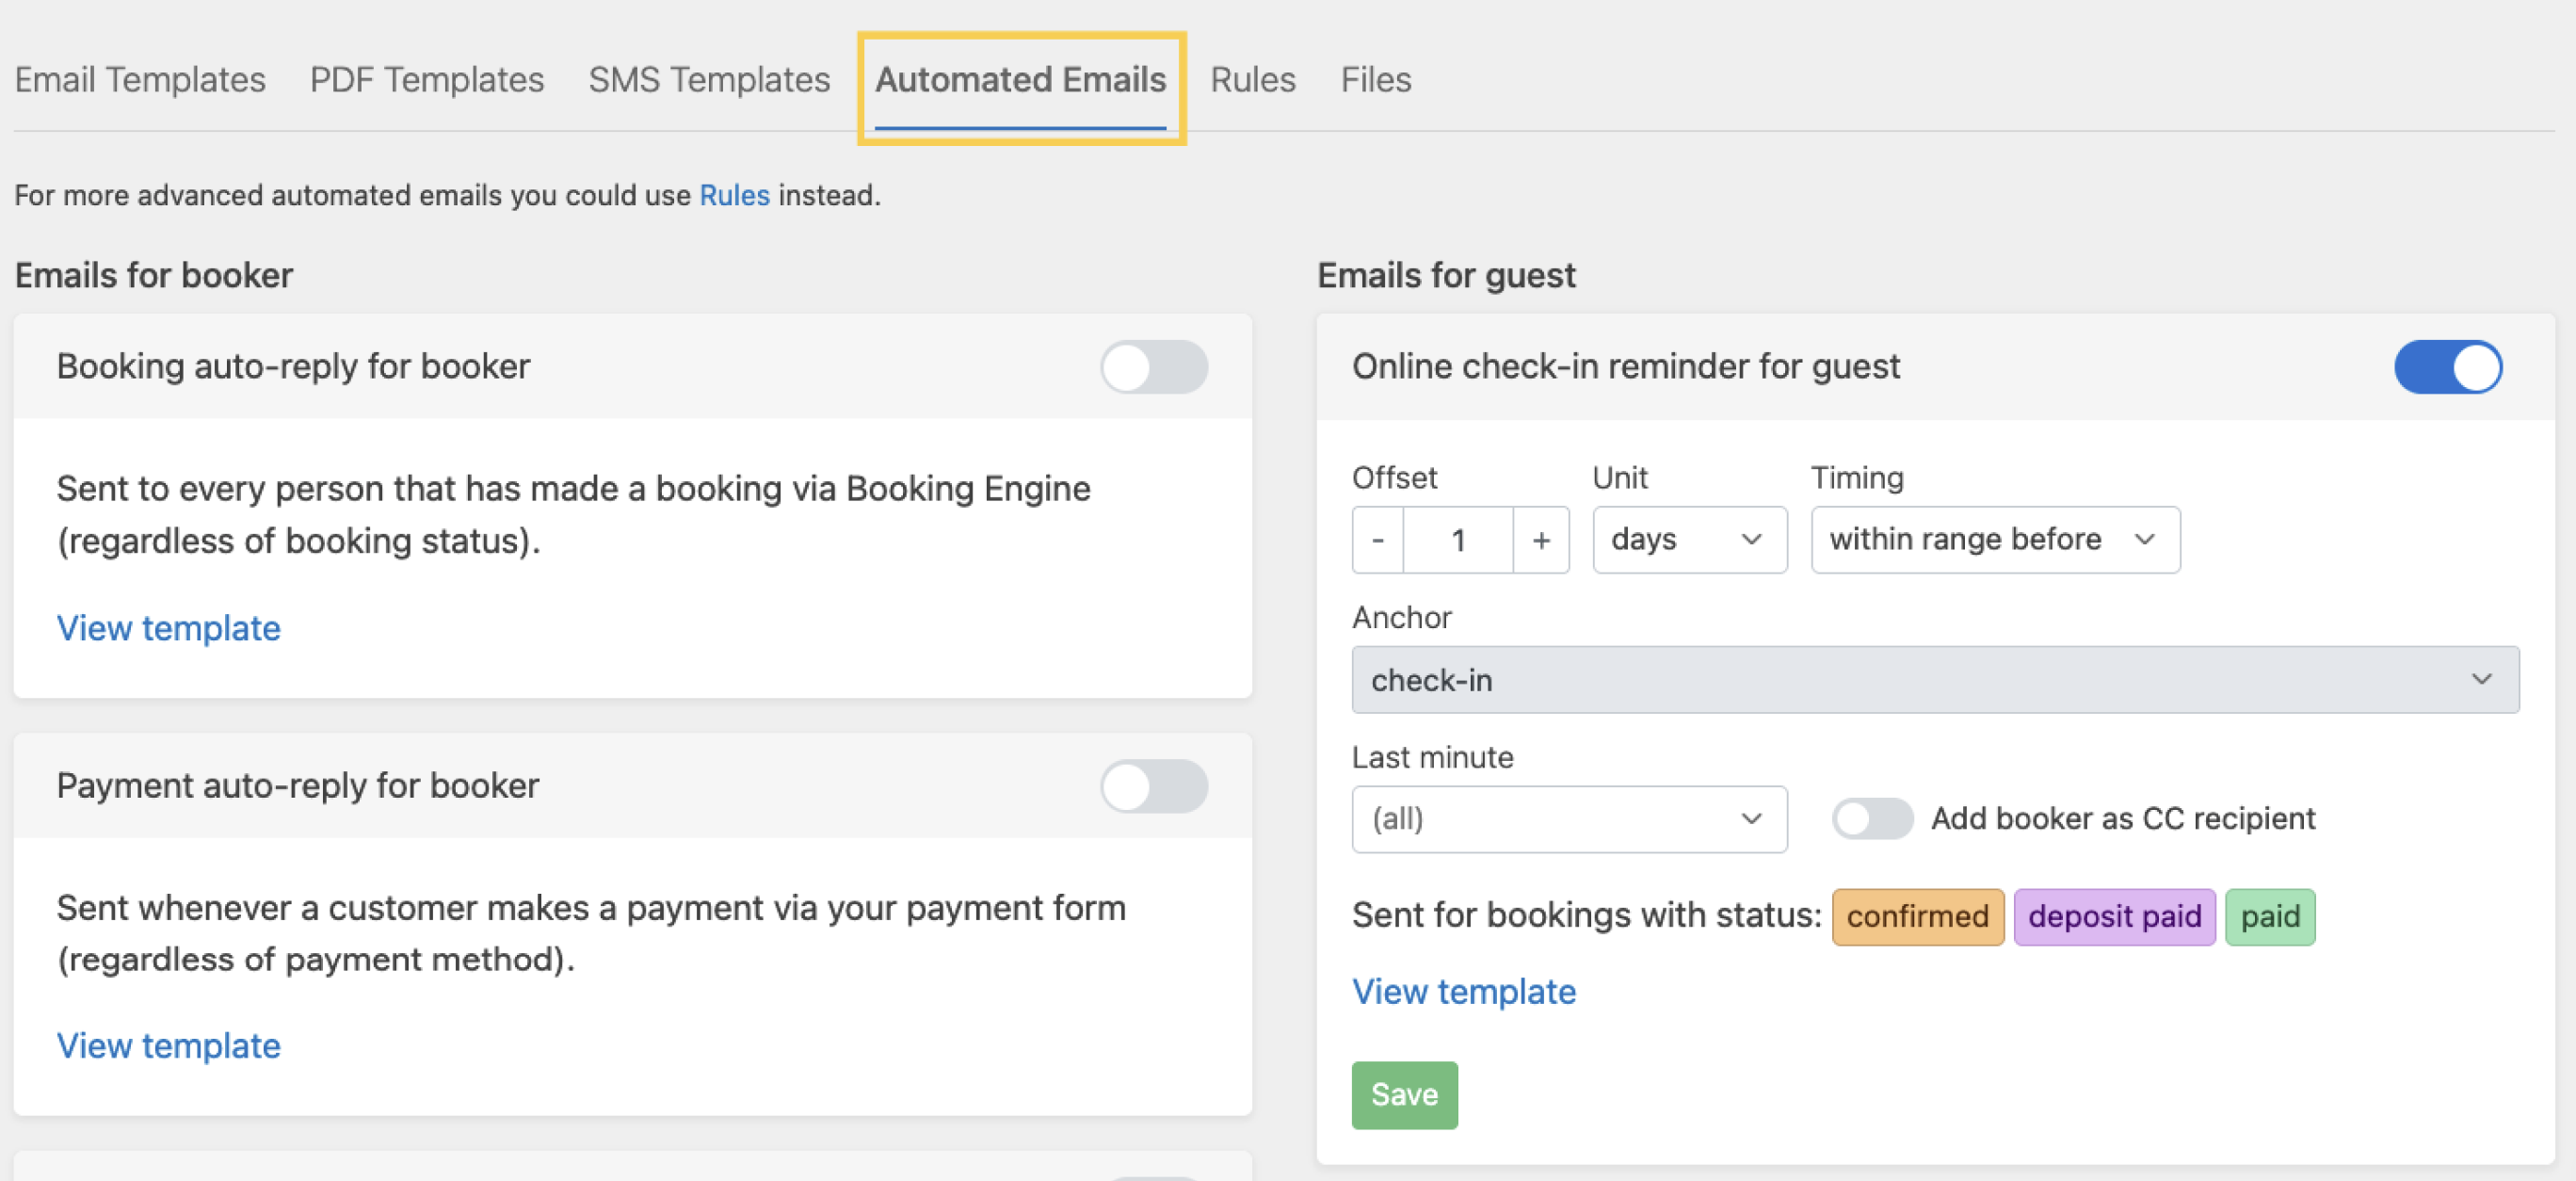
Task: Open the Unit days dropdown
Action: (1689, 540)
